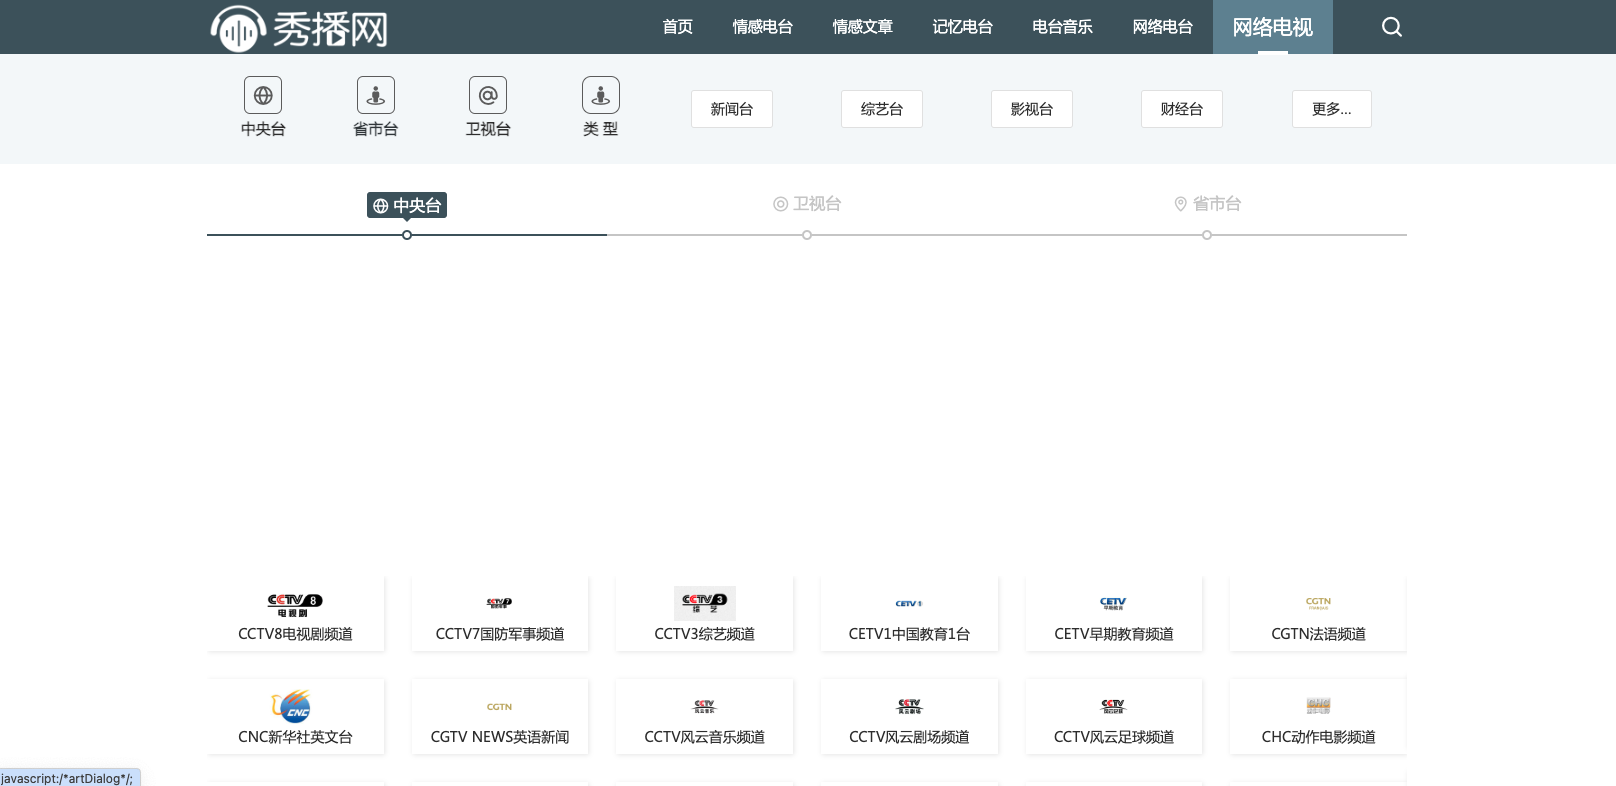The width and height of the screenshot is (1616, 786).
Task: Open CGTN法语频道 logo
Action: [1318, 603]
